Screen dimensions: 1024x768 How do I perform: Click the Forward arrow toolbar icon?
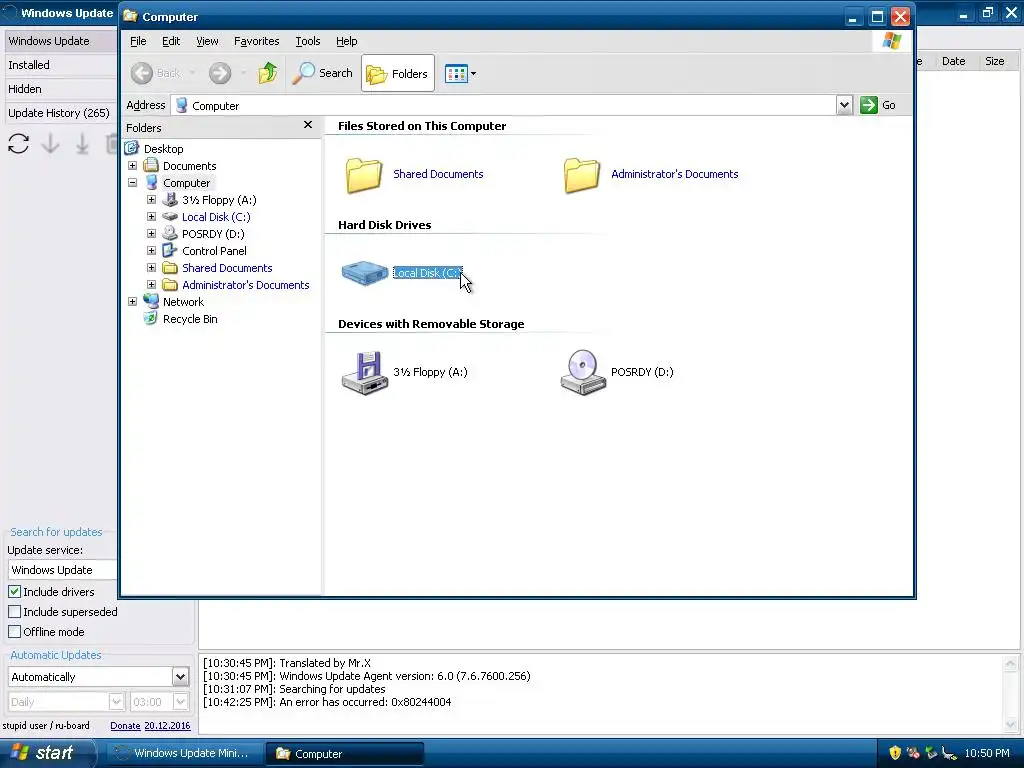[x=220, y=73]
